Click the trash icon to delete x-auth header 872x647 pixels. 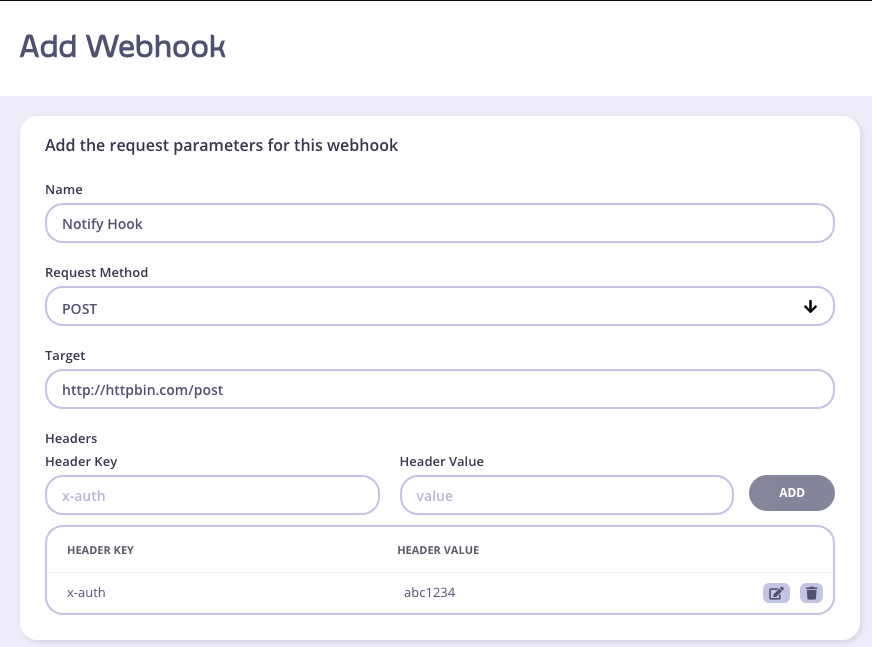click(x=811, y=593)
